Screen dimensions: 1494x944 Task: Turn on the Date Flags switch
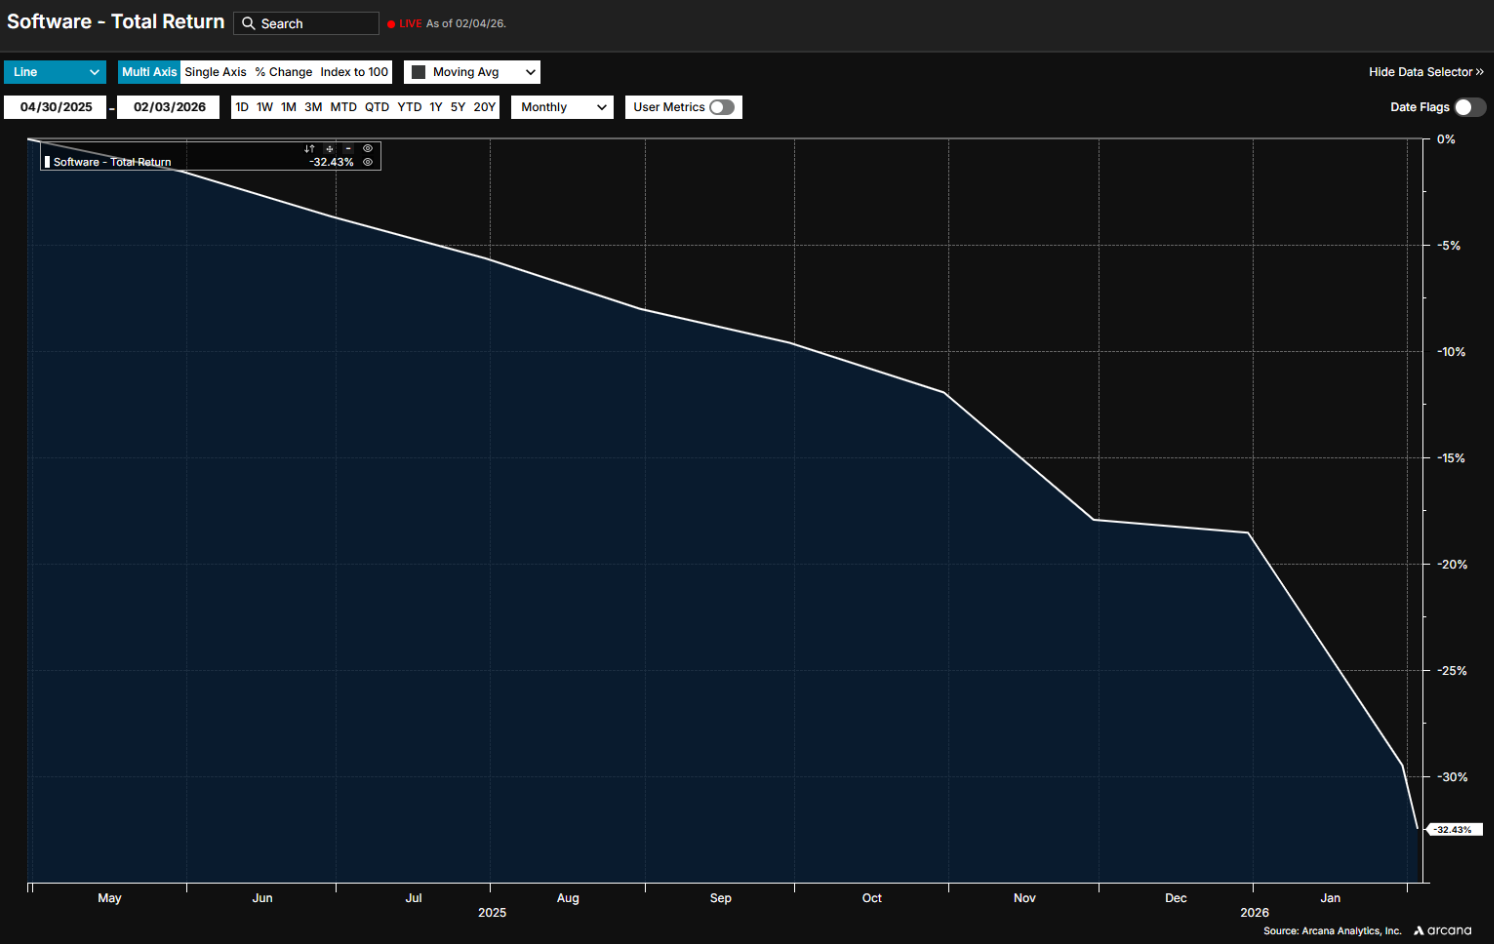click(x=1469, y=107)
